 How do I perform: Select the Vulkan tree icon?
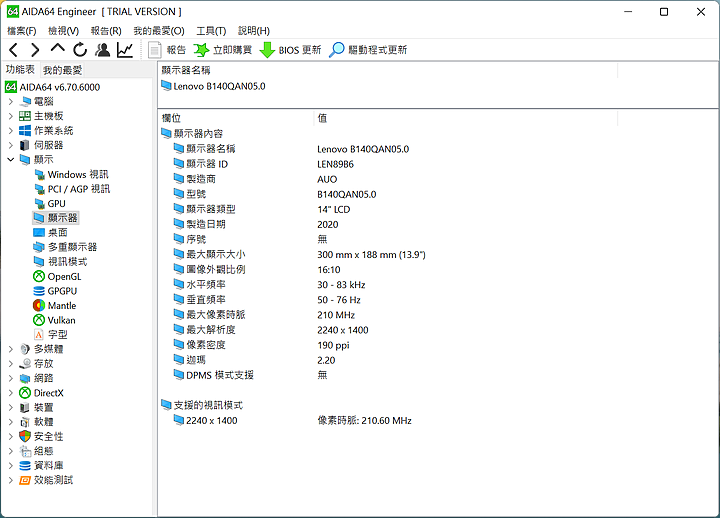pos(39,320)
